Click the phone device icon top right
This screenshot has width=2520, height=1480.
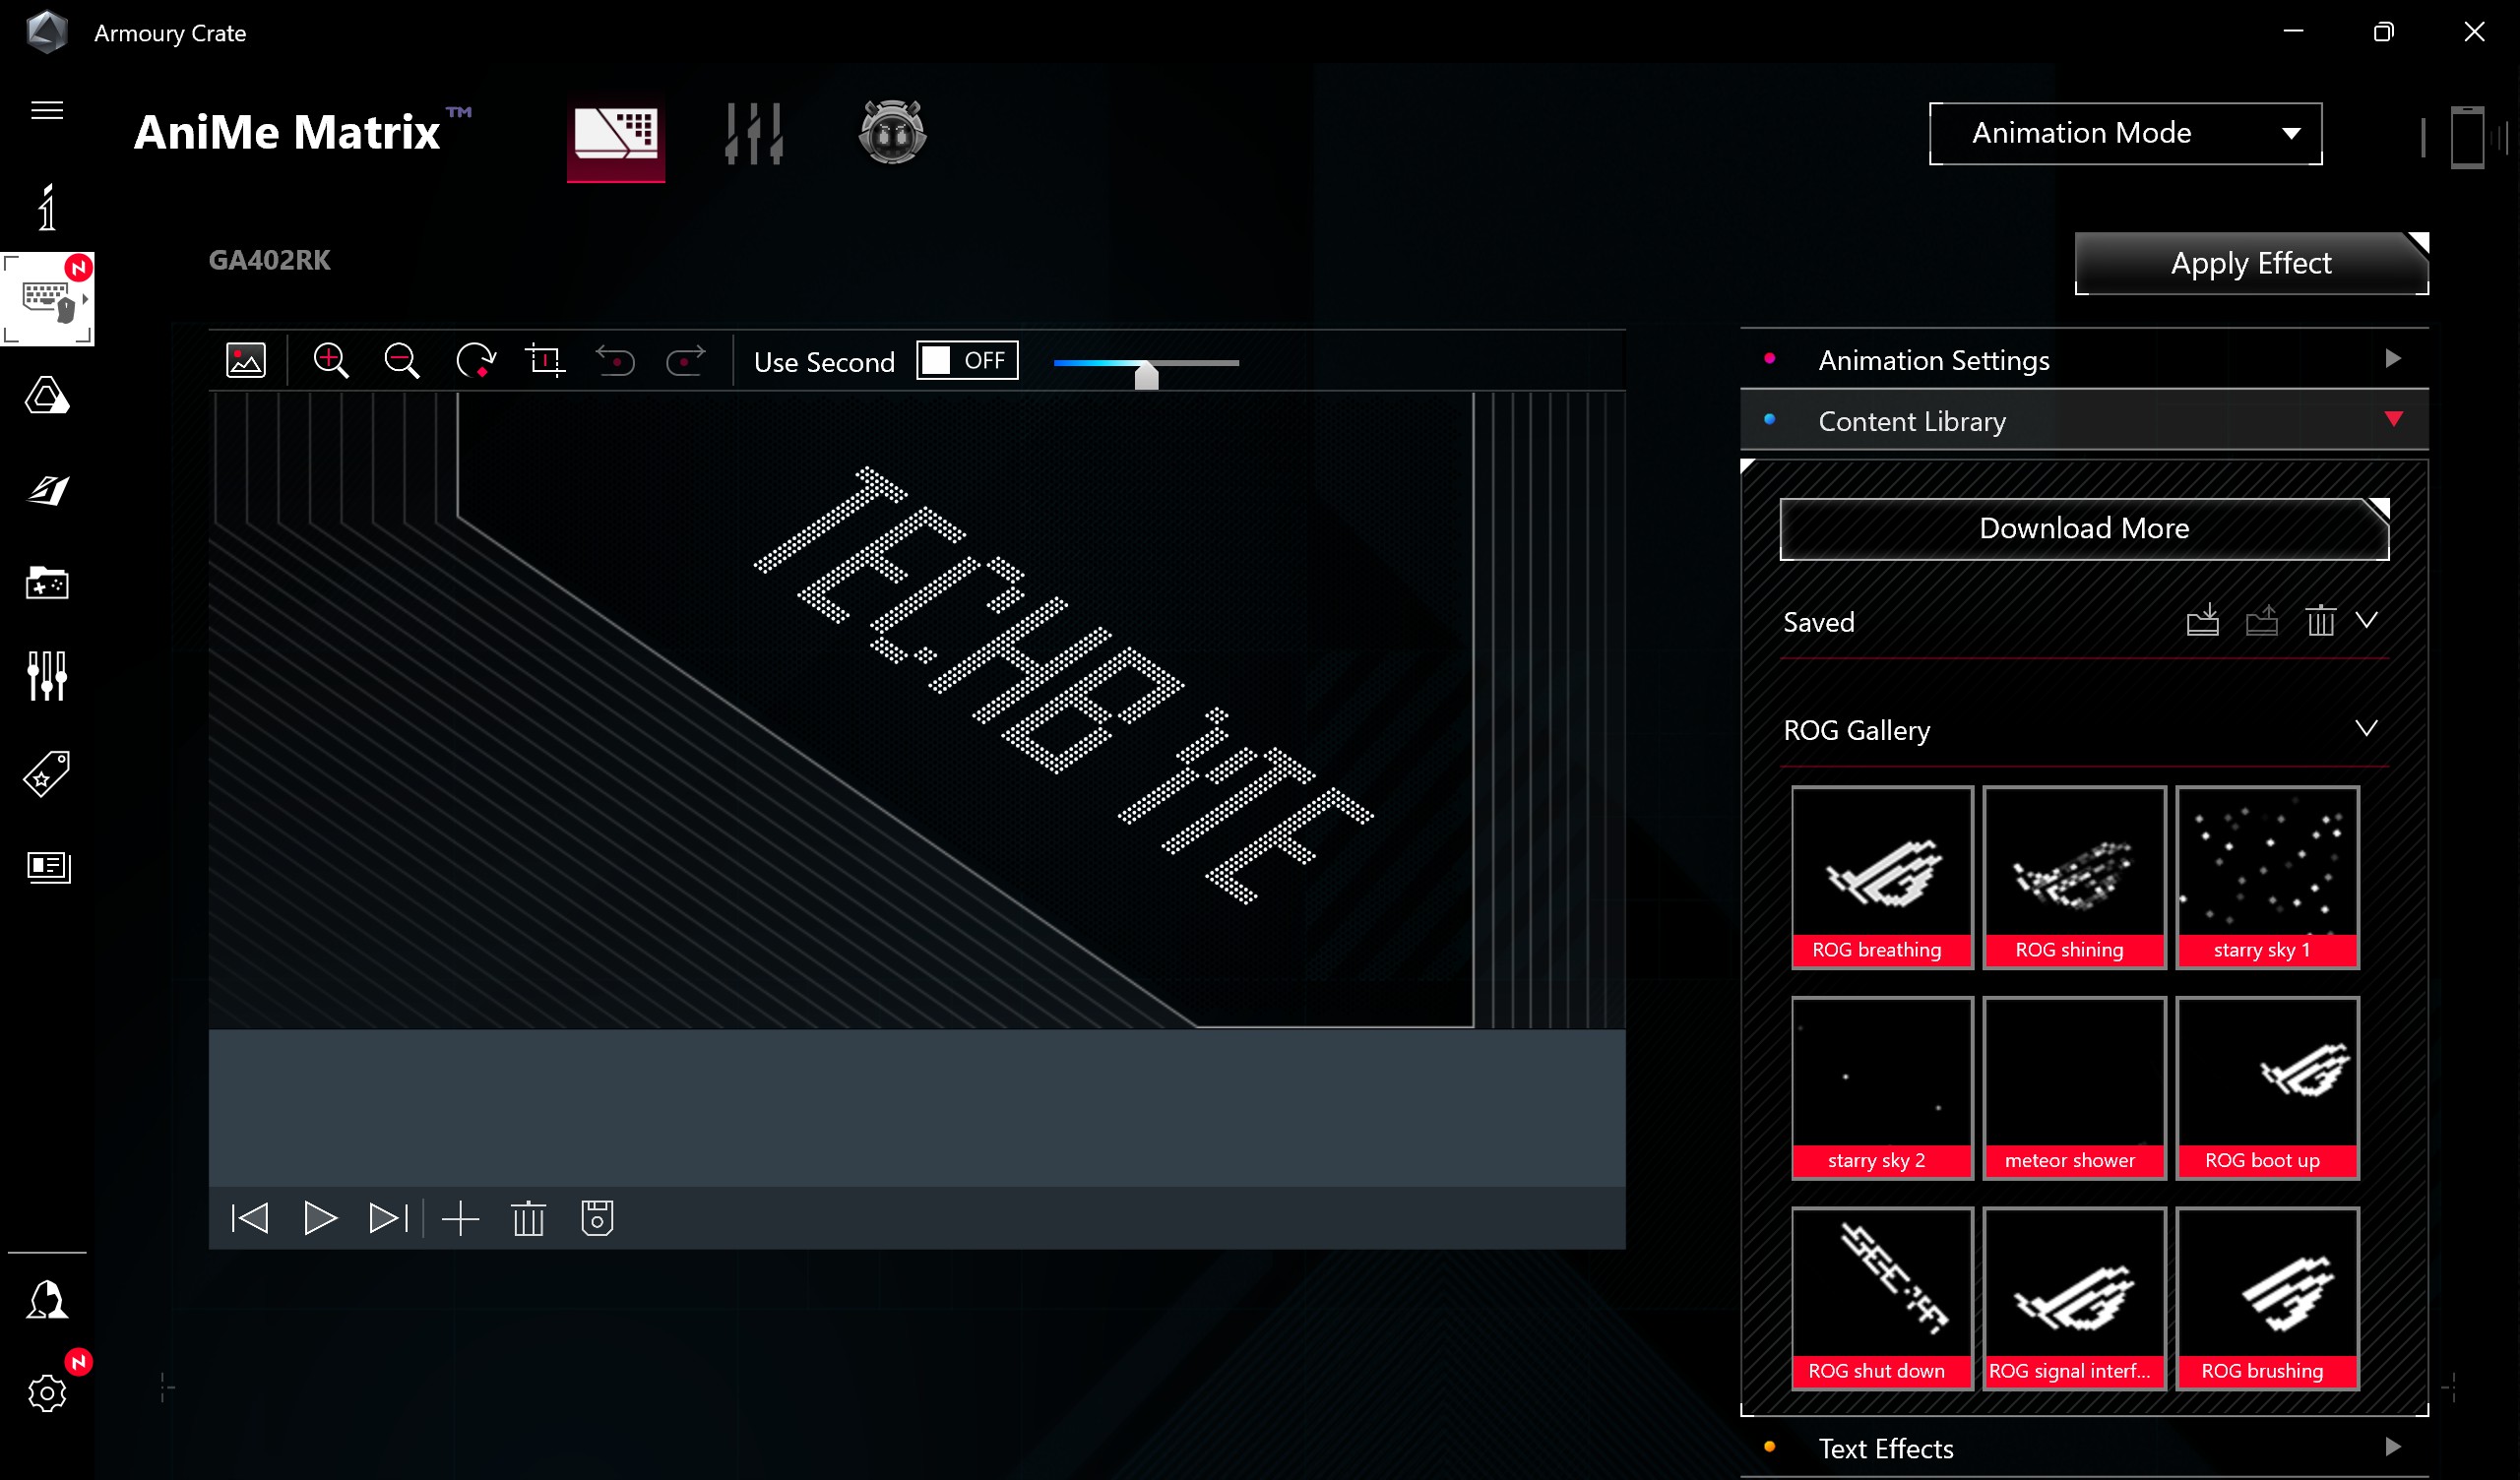[x=2467, y=137]
